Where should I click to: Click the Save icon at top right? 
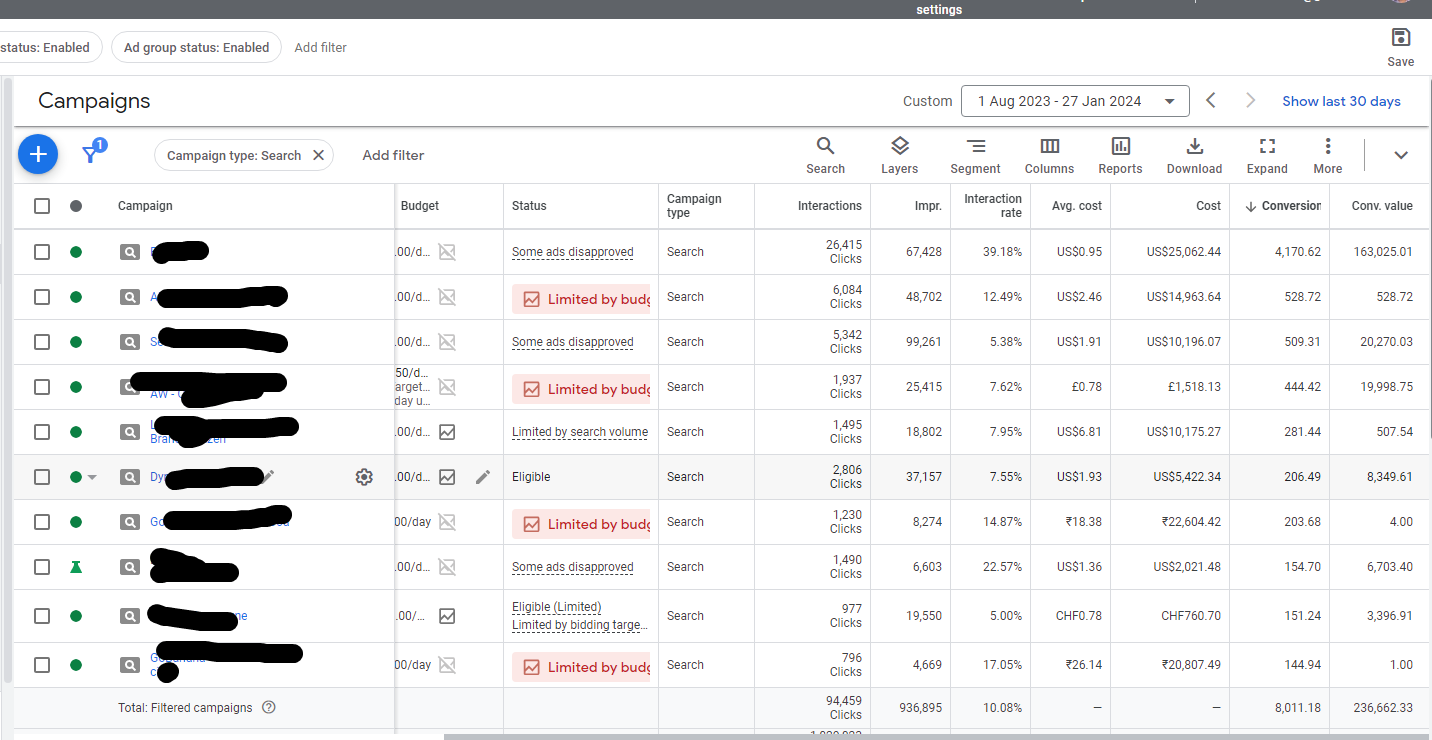click(x=1400, y=46)
